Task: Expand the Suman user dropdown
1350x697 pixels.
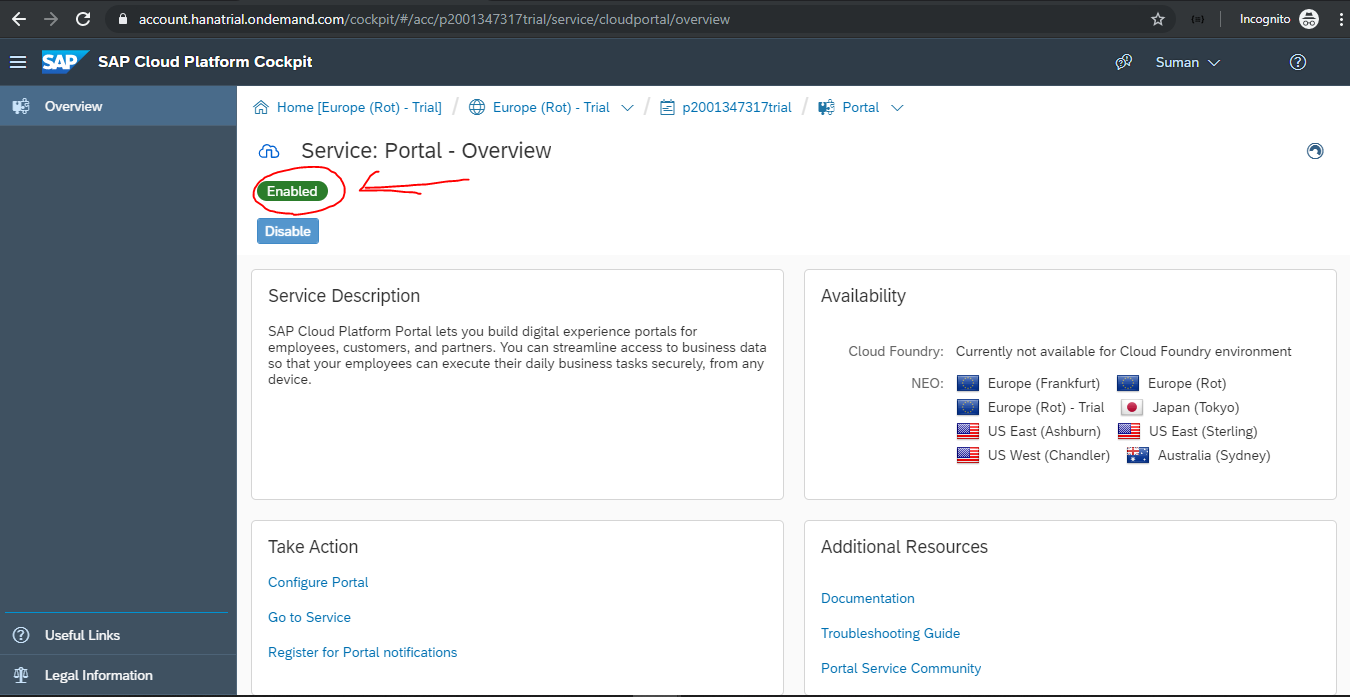Action: click(x=1188, y=62)
